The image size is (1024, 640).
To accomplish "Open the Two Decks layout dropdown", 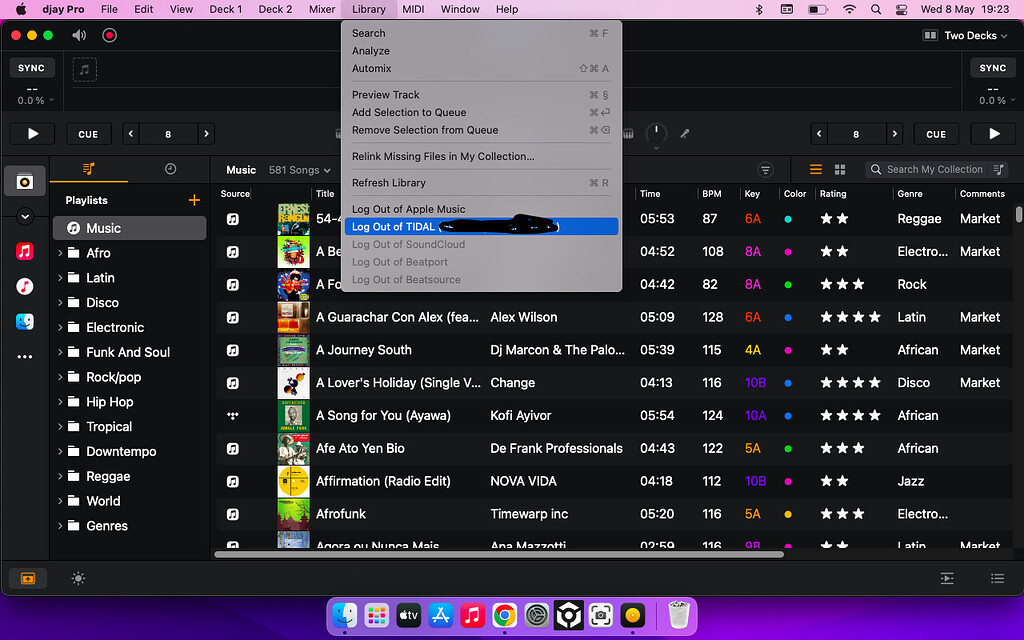I will [x=965, y=34].
